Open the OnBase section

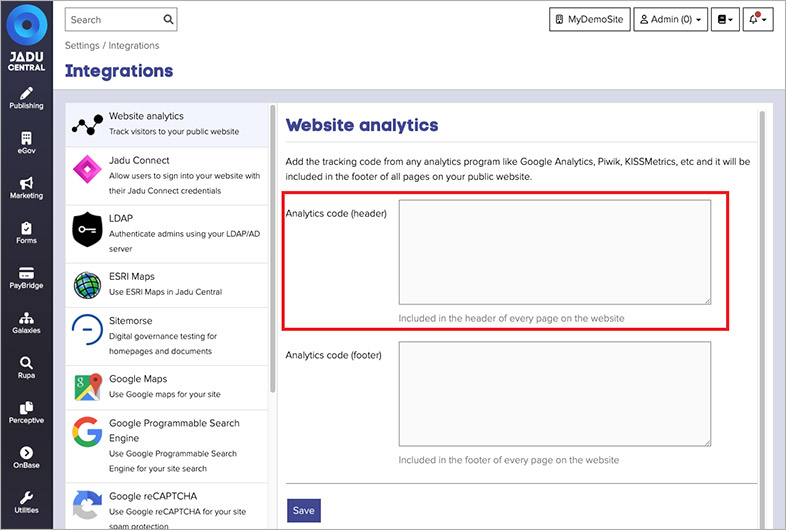click(26, 457)
